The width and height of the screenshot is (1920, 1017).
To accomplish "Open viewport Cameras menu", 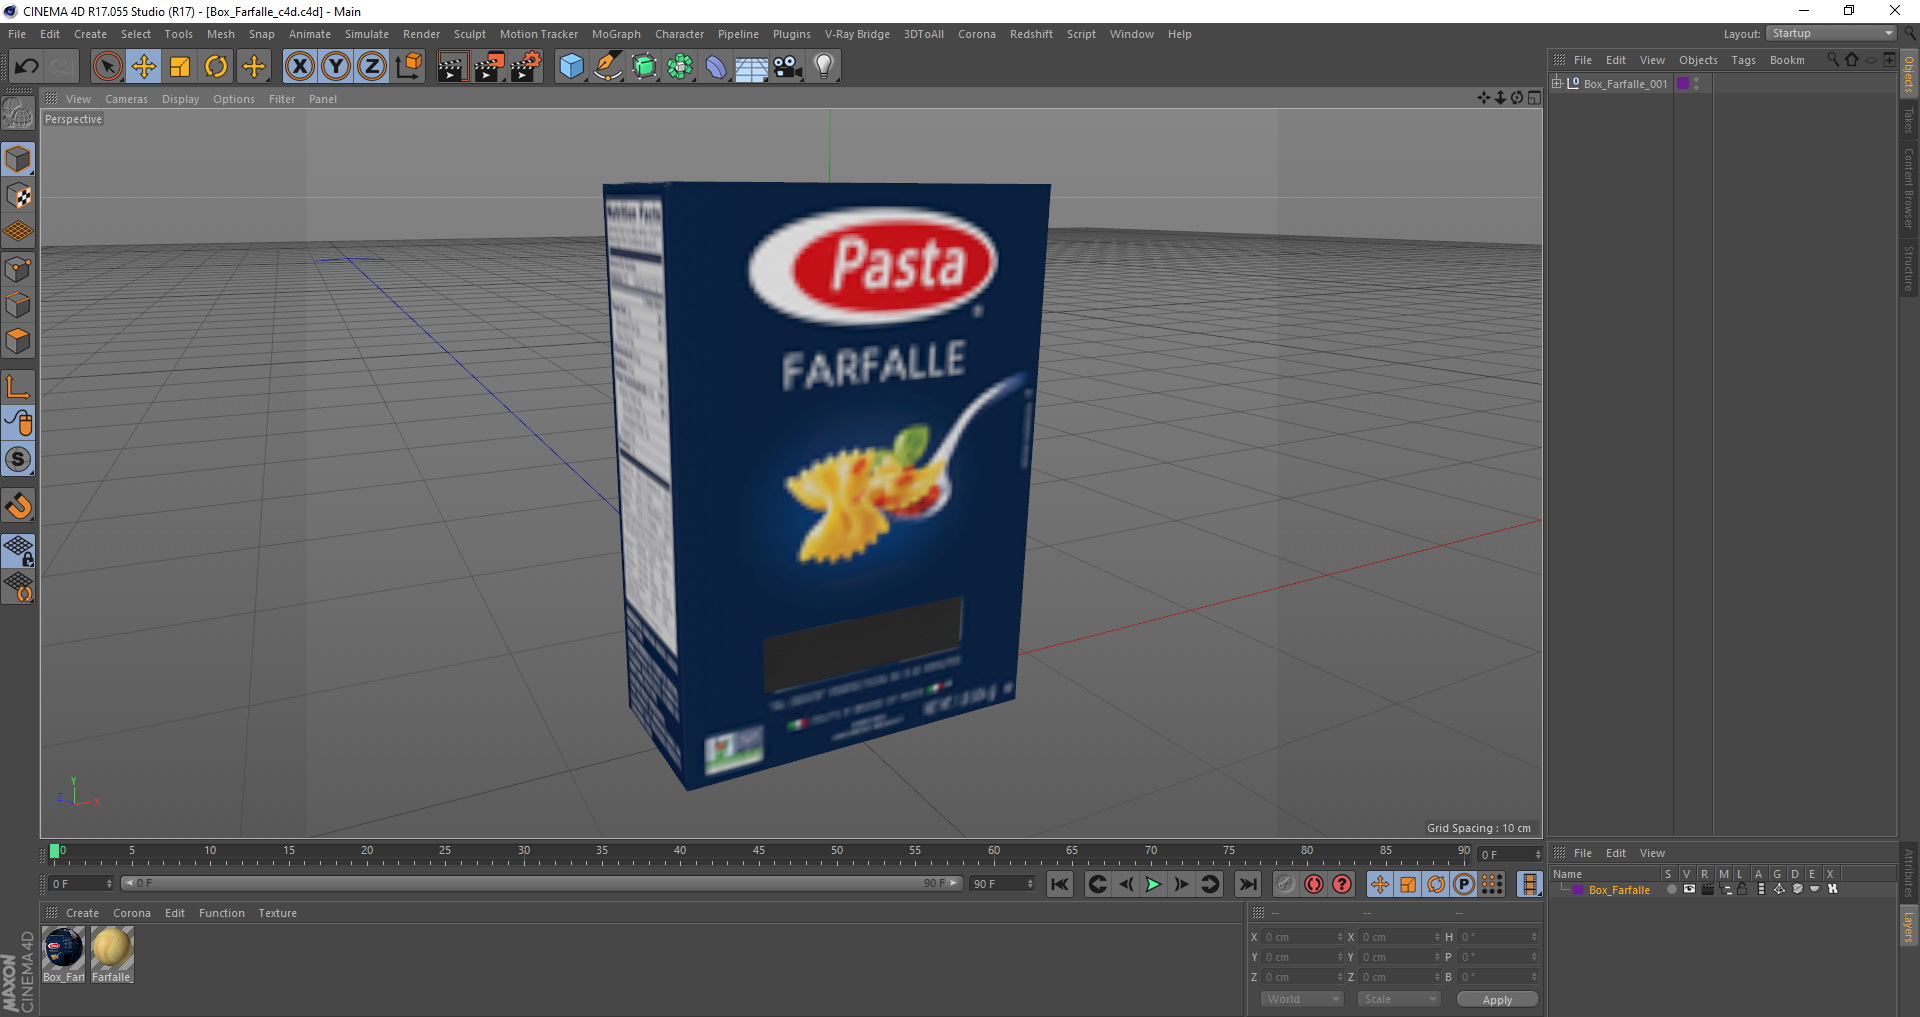I will tap(126, 99).
